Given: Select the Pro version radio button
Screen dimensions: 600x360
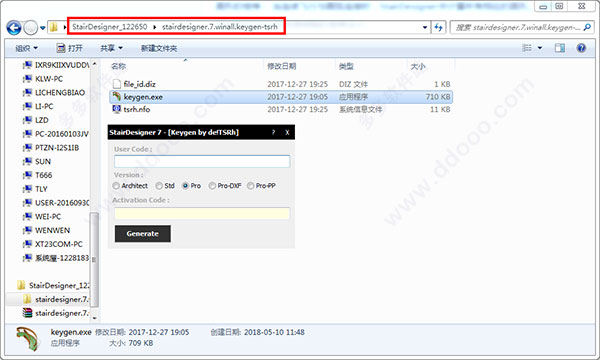Looking at the screenshot, I should pyautogui.click(x=186, y=186).
